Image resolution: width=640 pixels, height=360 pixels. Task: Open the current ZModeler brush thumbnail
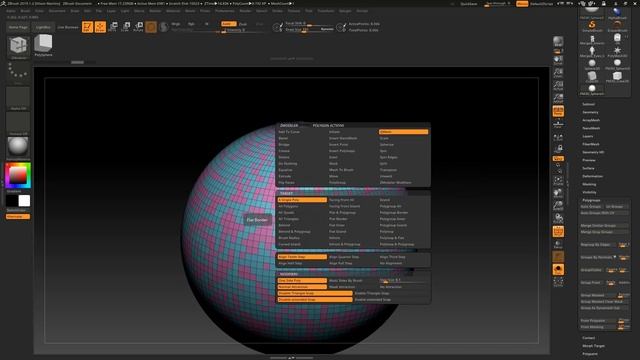pyautogui.click(x=18, y=46)
